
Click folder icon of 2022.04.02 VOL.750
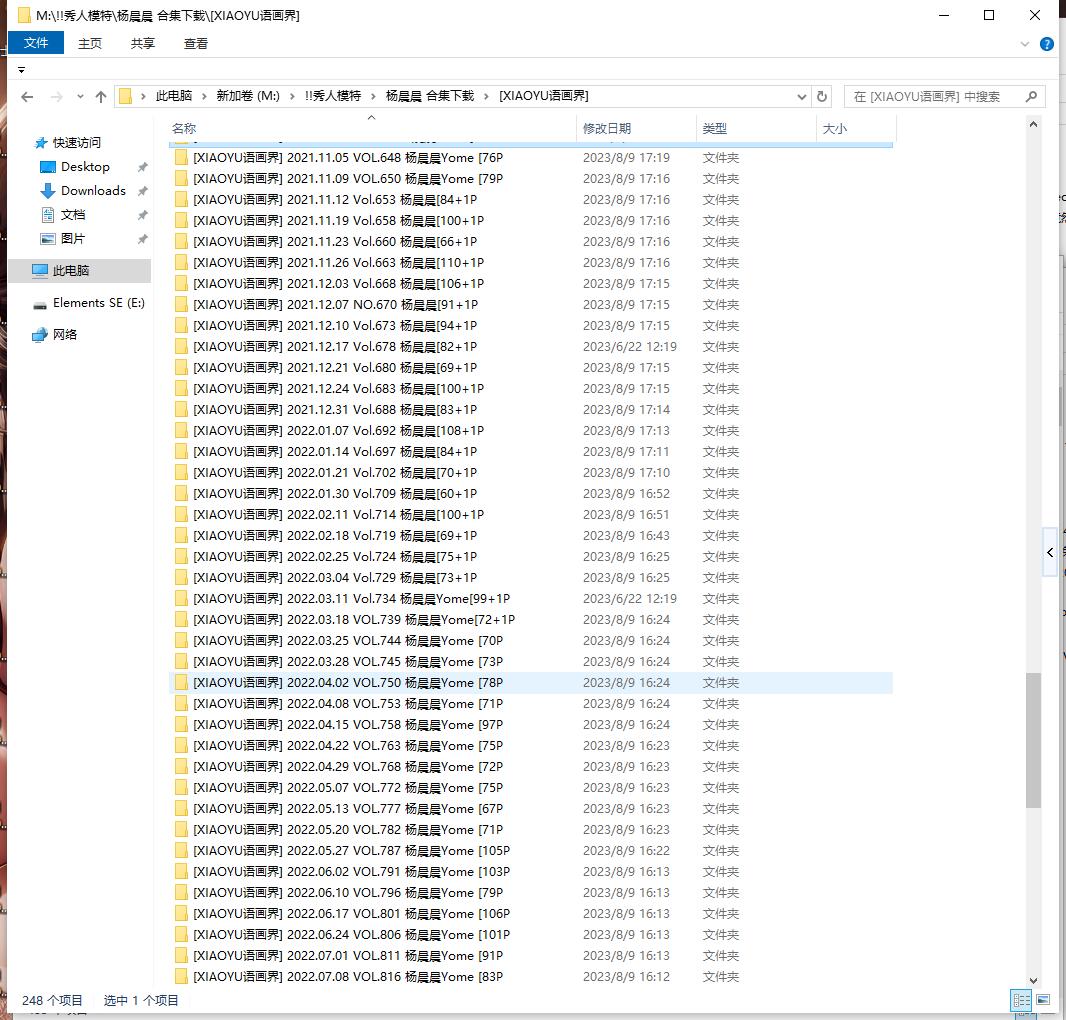(182, 683)
